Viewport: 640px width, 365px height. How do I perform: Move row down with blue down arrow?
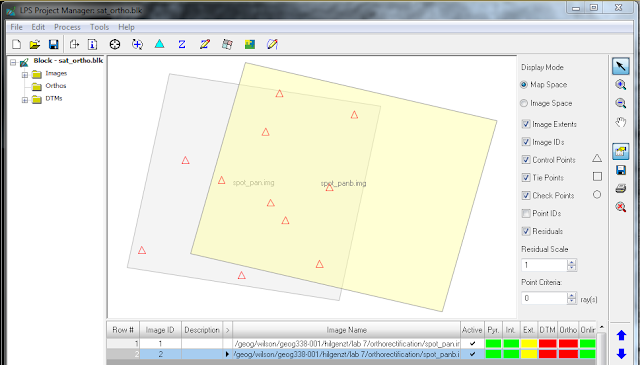point(621,354)
